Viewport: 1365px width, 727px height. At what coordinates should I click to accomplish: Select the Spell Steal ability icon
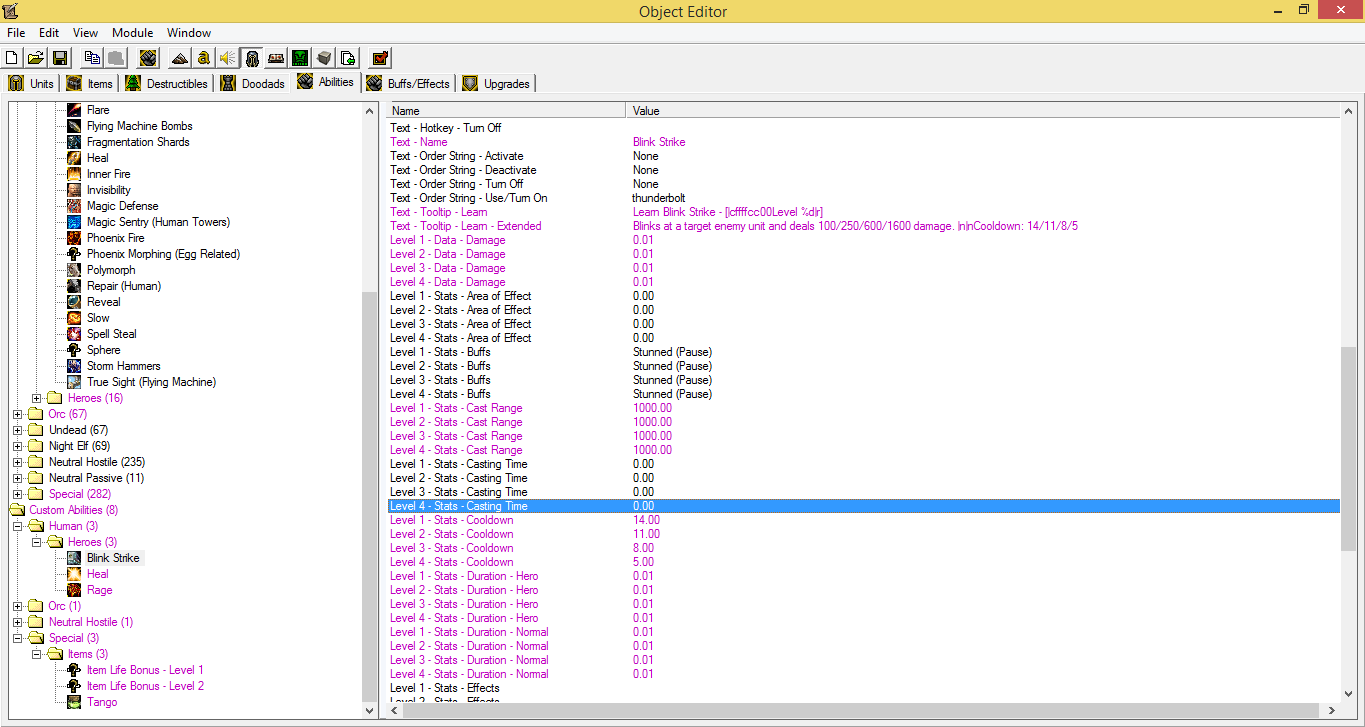[x=74, y=334]
